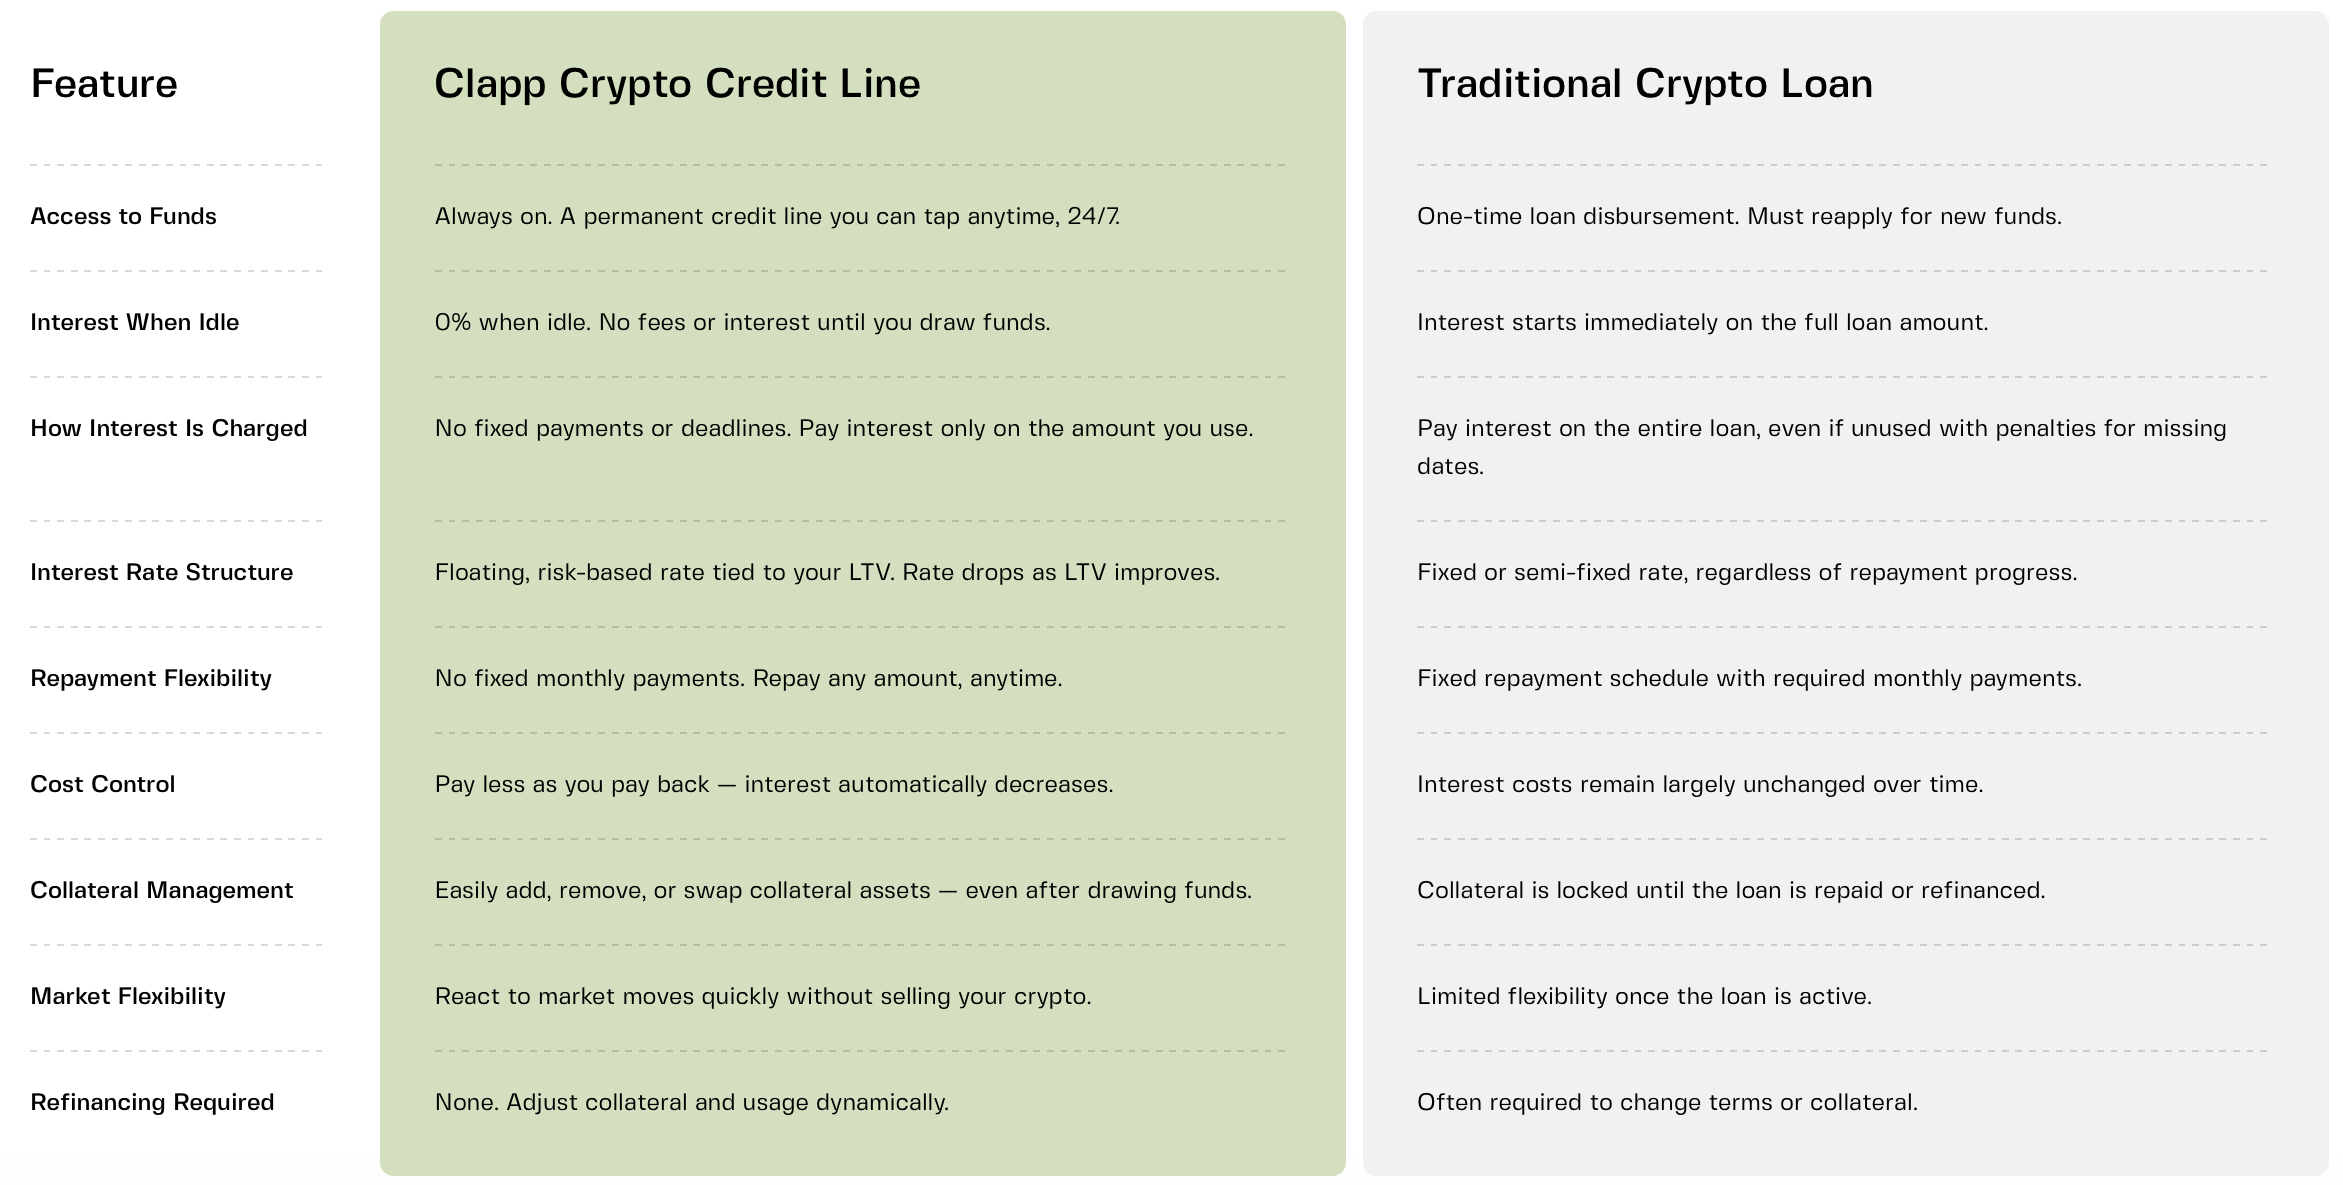Screen dimensions: 2343x1185
Task: Click the "Pay less as you pay back" text
Action: (774, 784)
